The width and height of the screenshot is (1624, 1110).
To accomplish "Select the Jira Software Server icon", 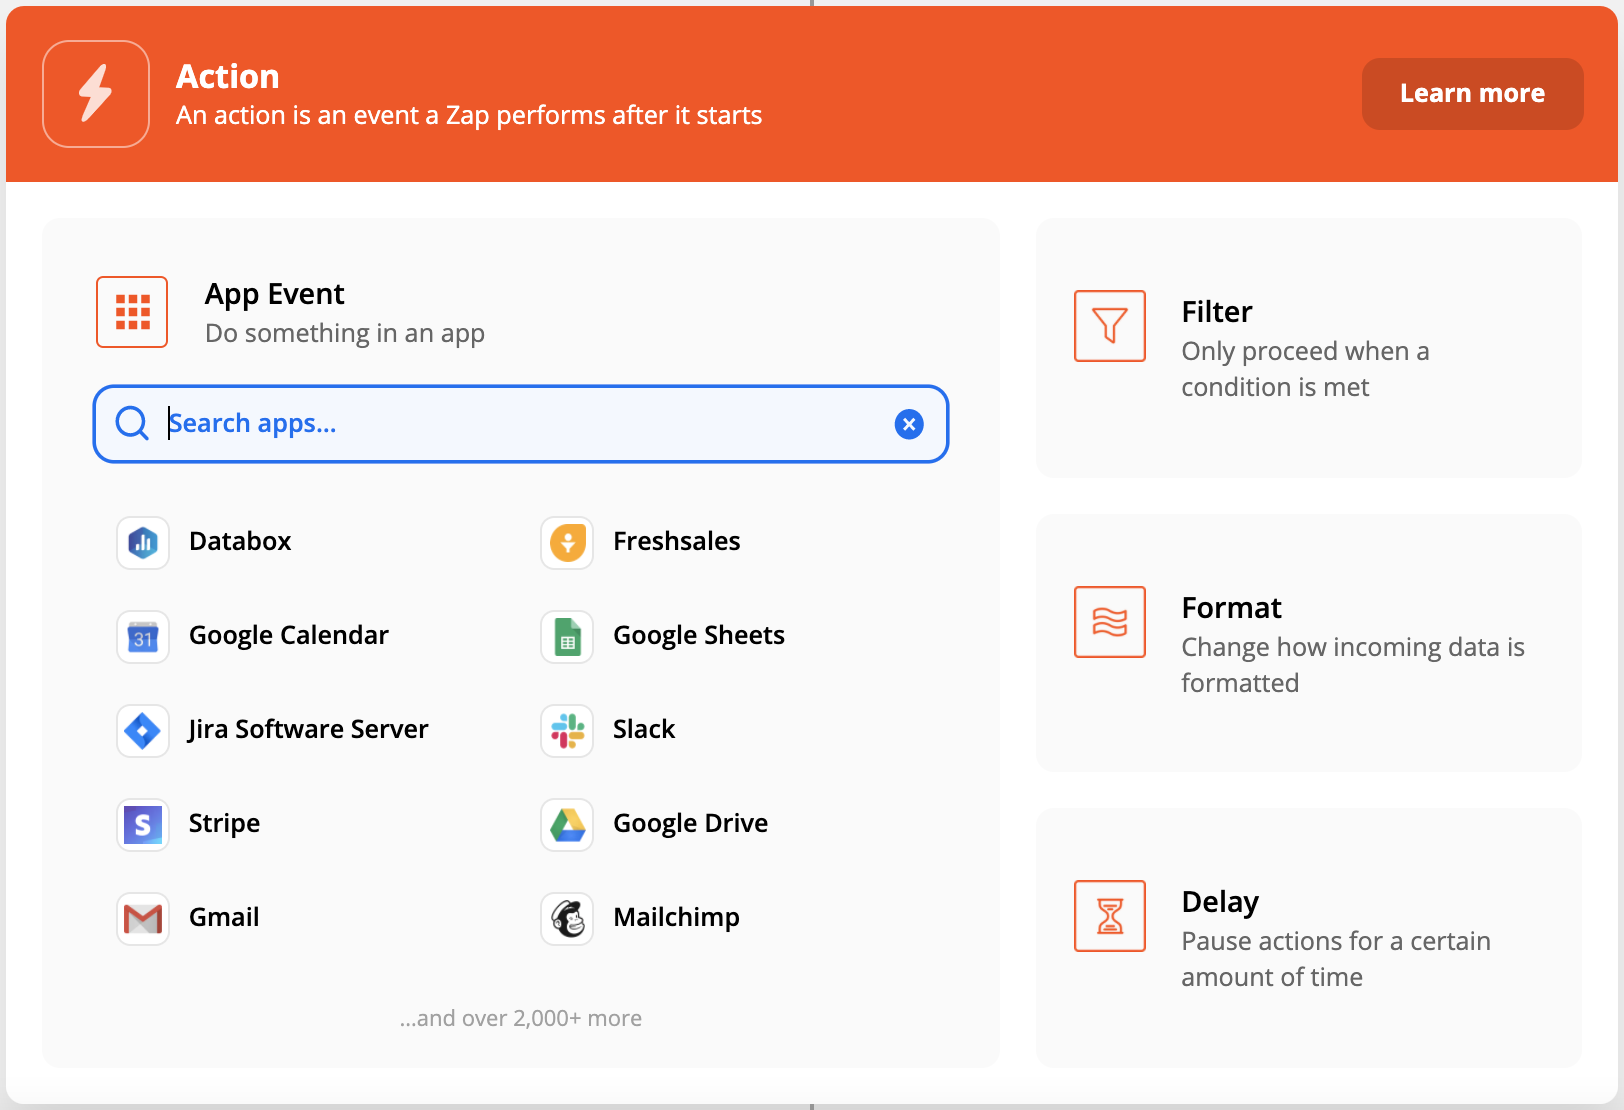I will pyautogui.click(x=143, y=731).
